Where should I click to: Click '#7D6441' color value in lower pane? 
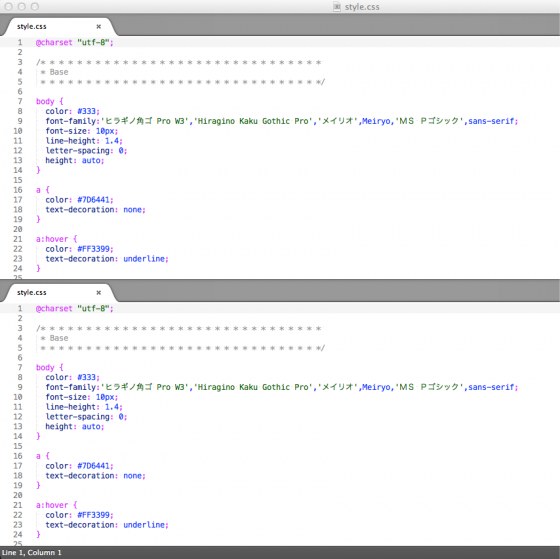tap(94, 466)
